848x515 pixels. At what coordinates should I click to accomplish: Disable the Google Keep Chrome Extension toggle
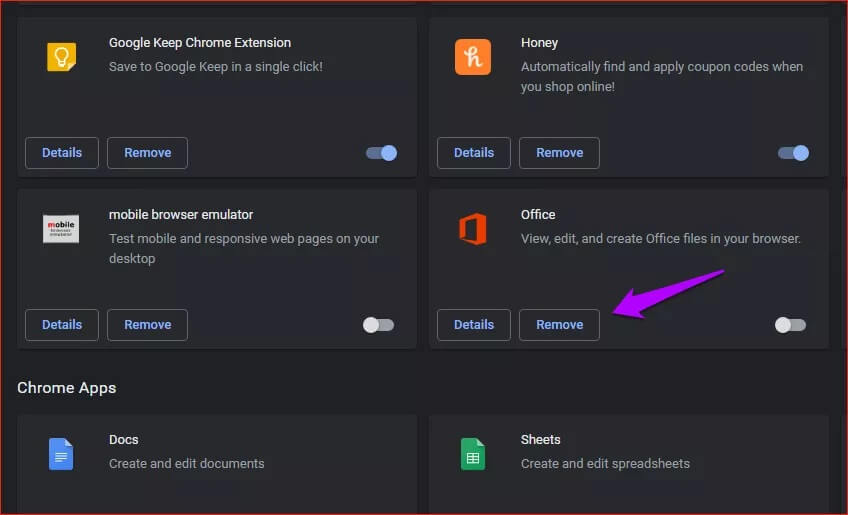[x=382, y=153]
